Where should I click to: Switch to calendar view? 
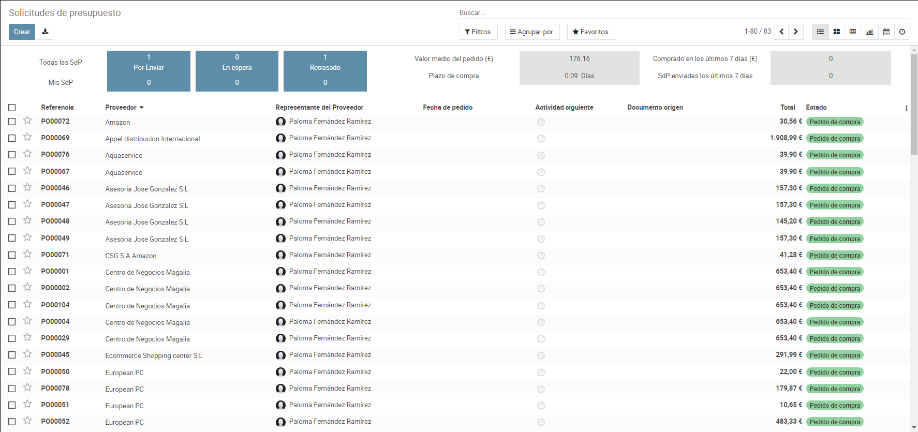885,32
